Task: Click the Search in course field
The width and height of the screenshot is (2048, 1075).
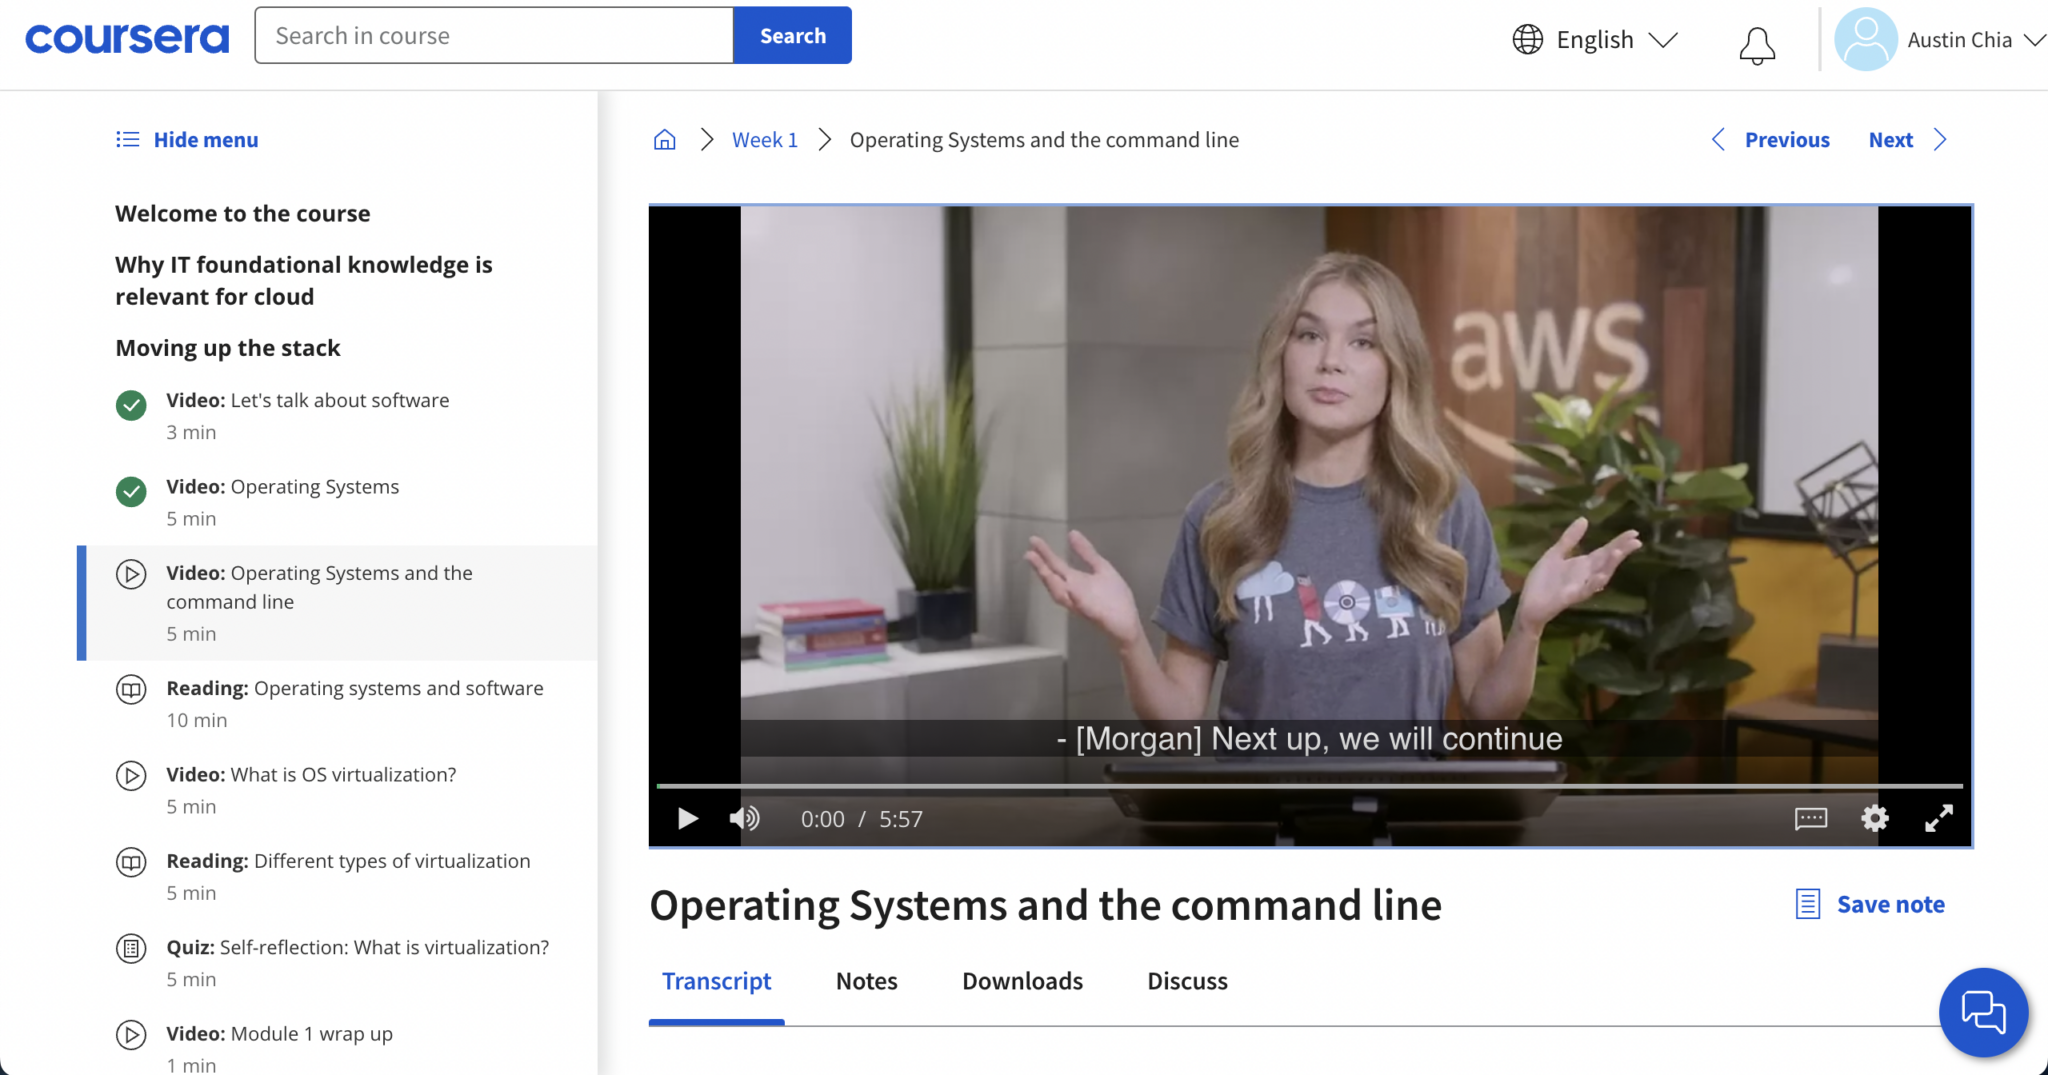Action: tap(494, 36)
